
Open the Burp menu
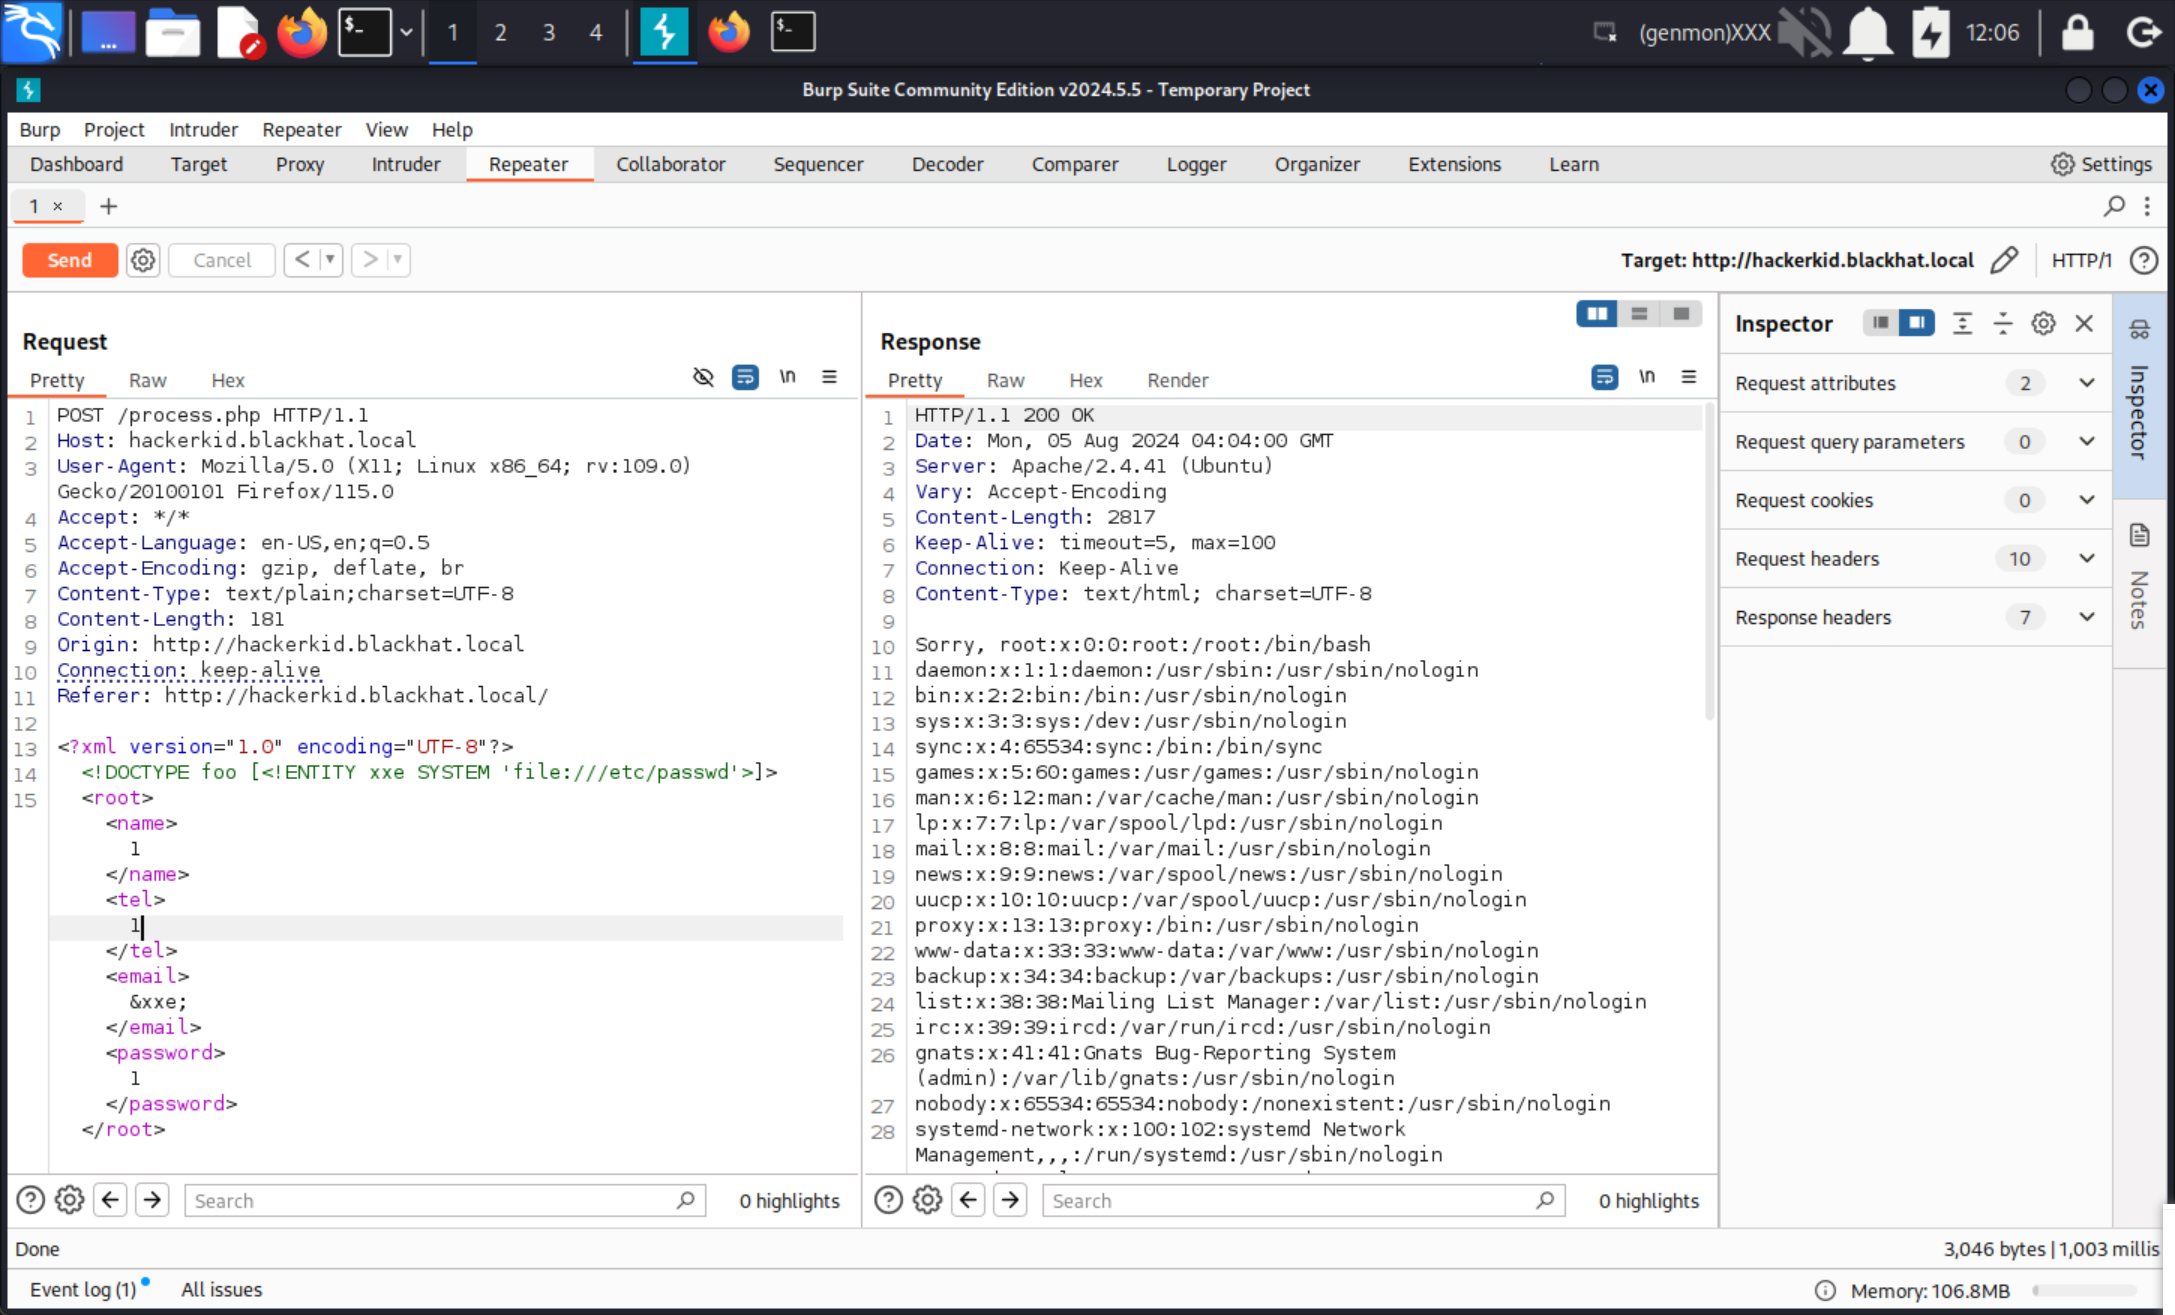point(40,129)
